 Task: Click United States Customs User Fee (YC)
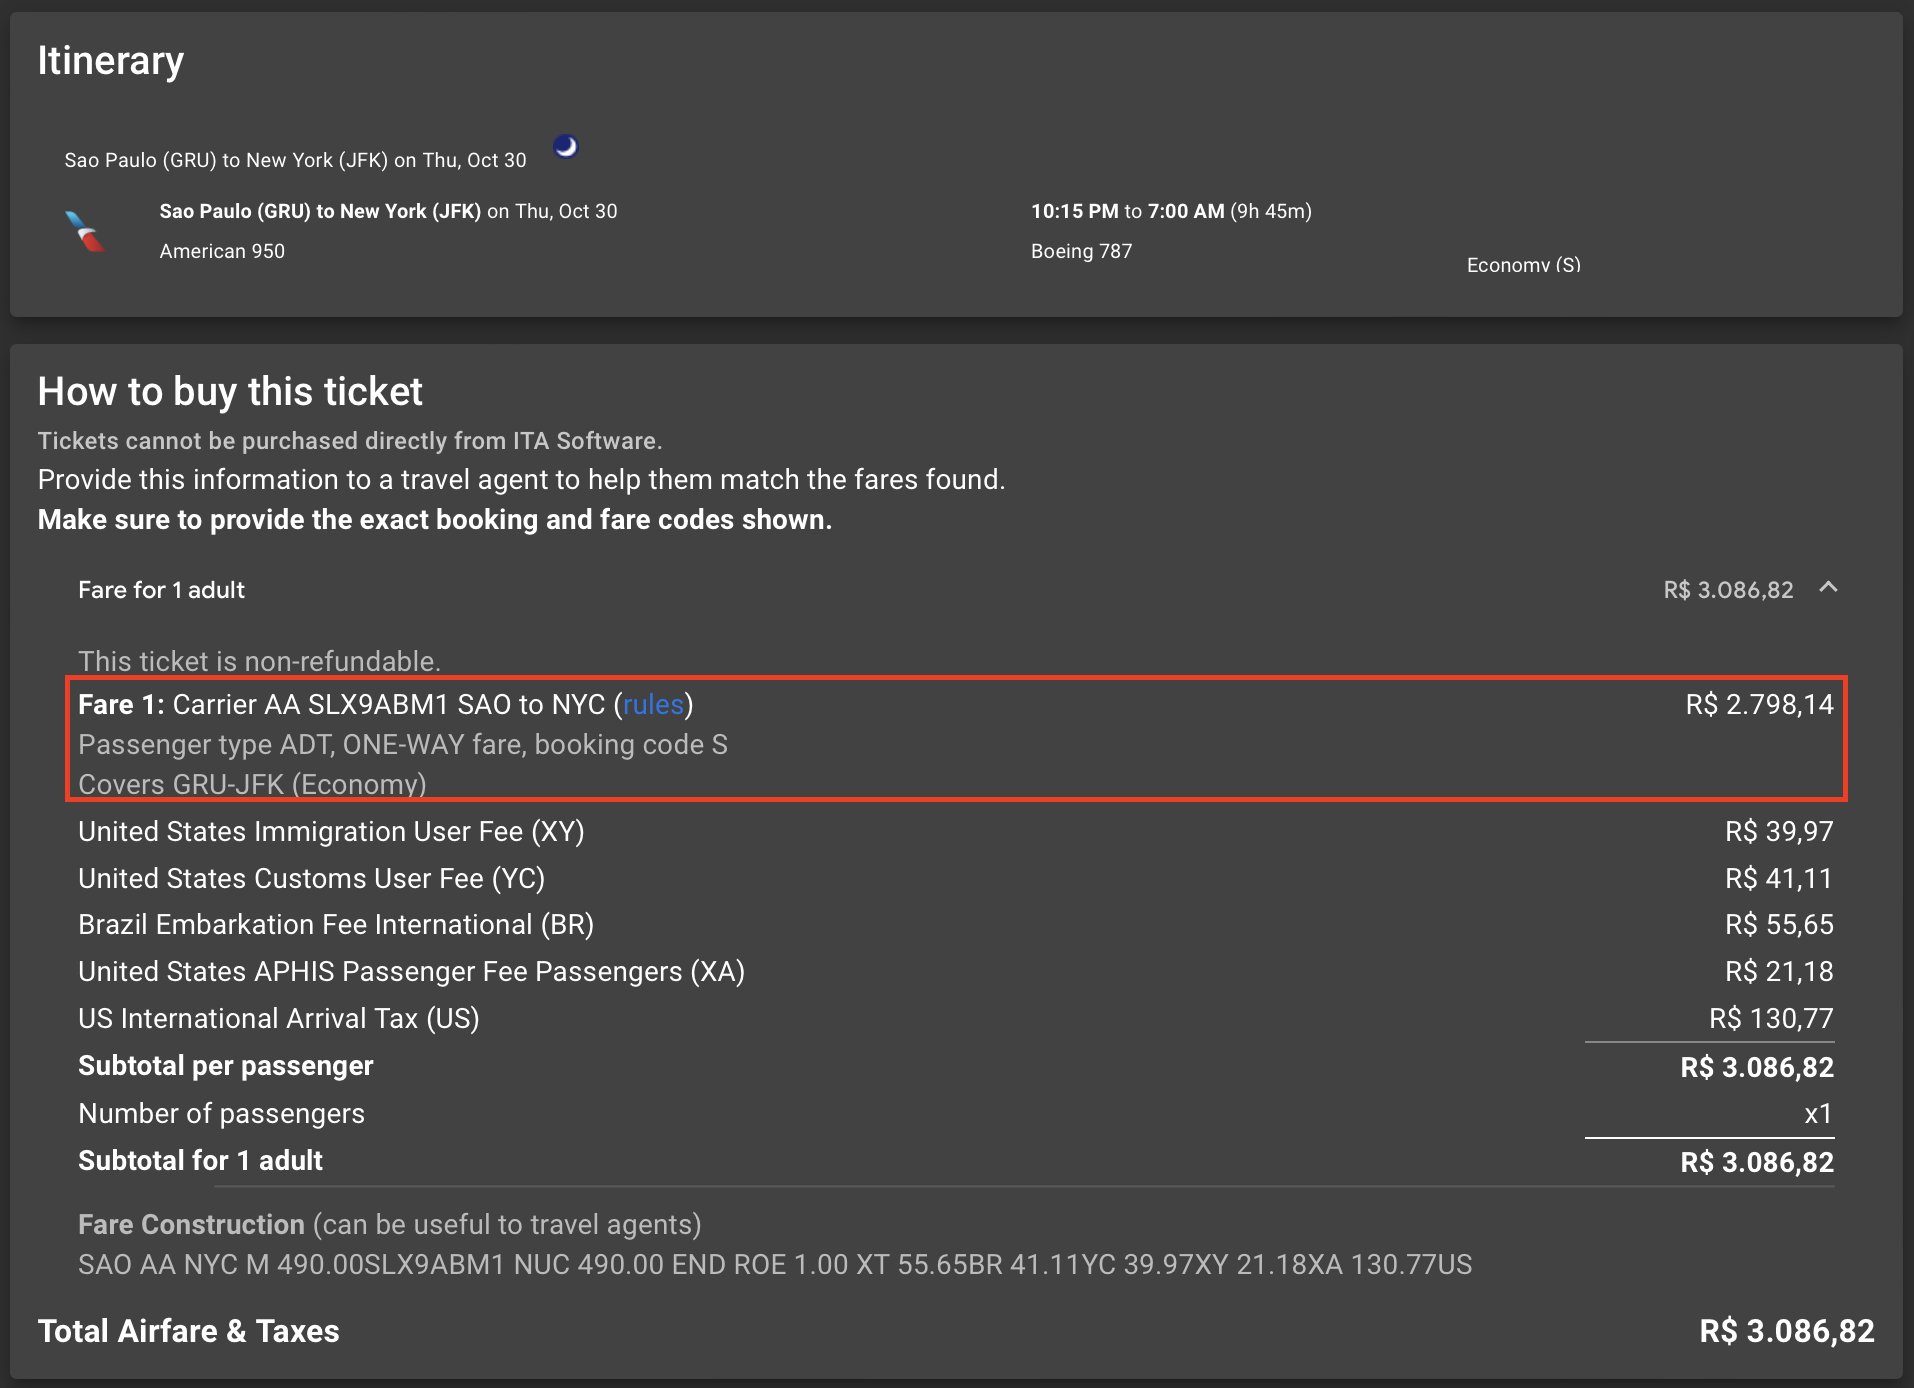click(311, 878)
